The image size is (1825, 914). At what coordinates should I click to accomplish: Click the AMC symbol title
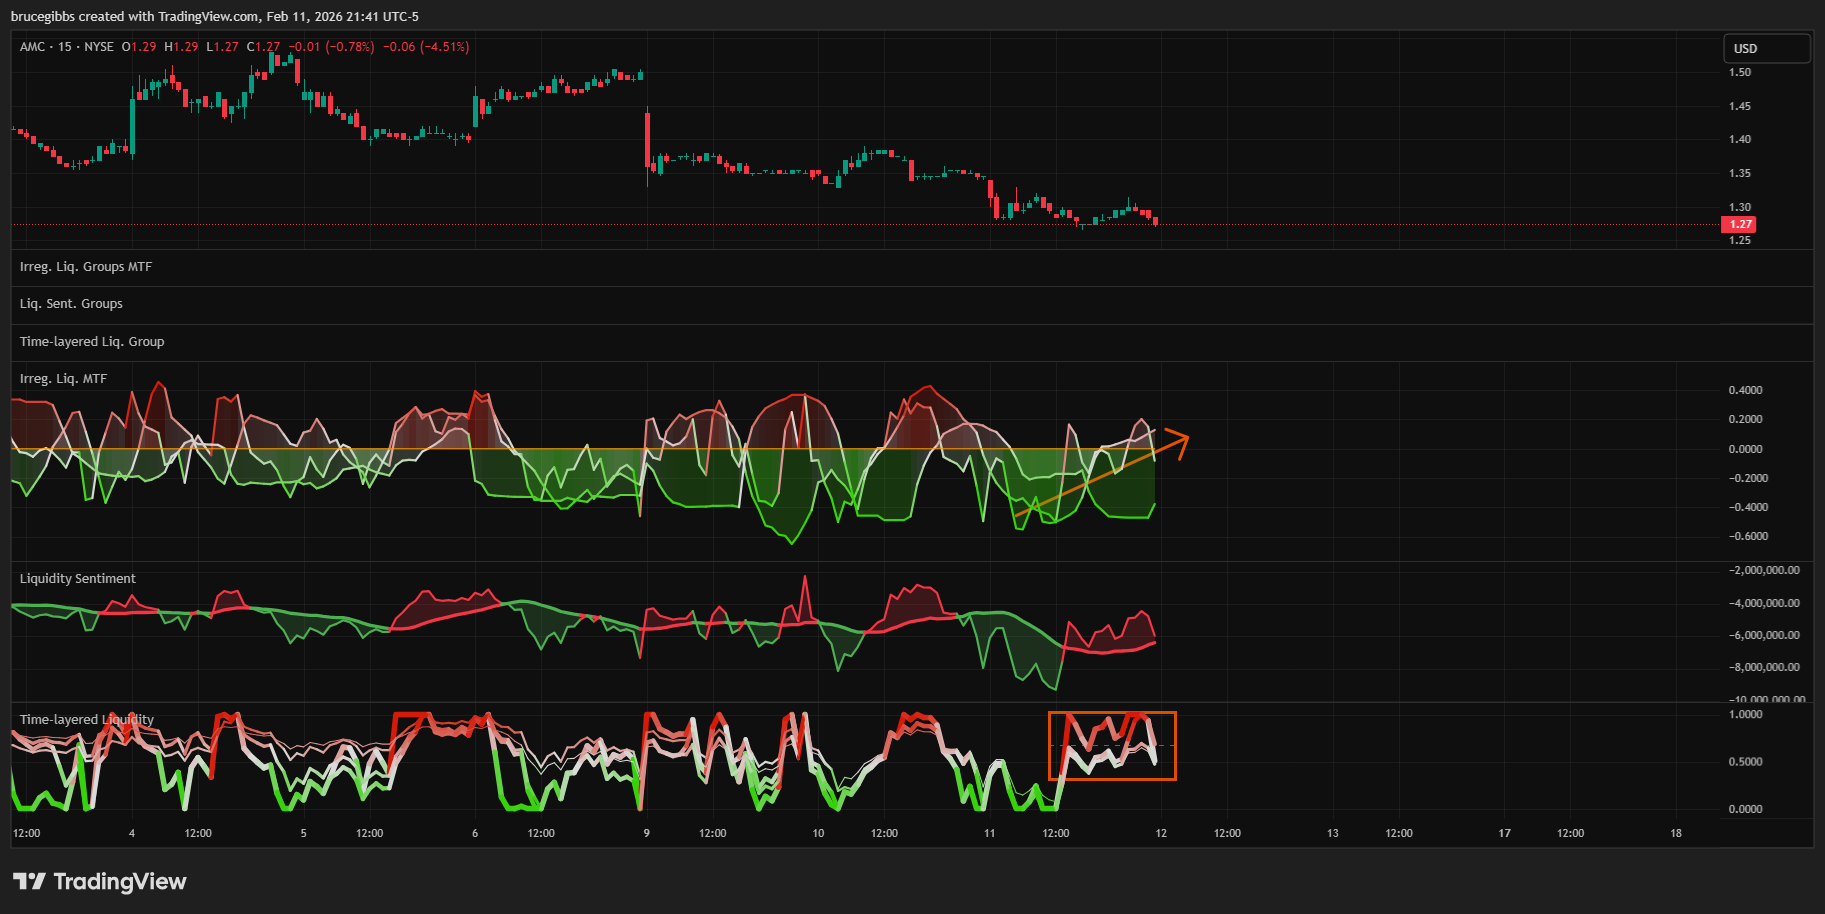pyautogui.click(x=32, y=47)
